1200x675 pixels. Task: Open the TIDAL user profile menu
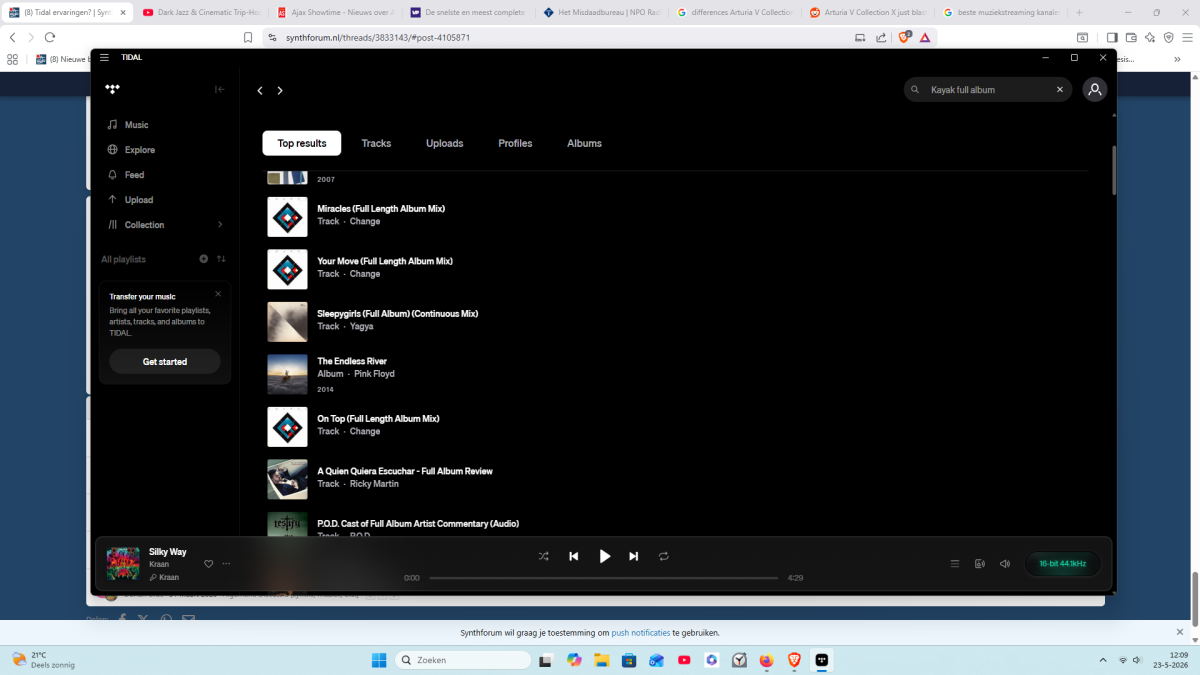pos(1095,90)
